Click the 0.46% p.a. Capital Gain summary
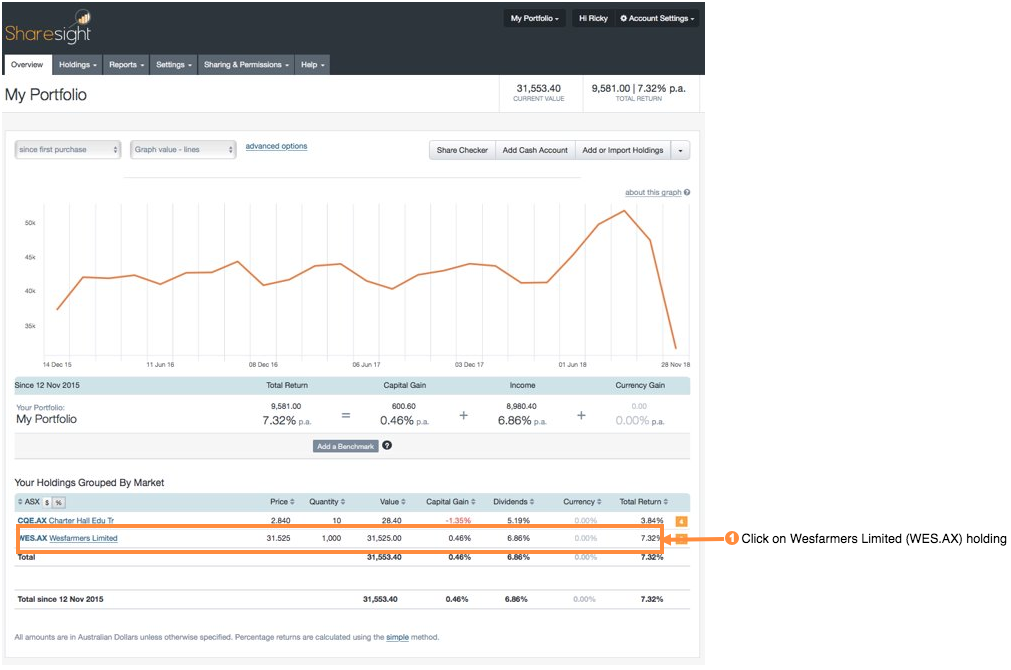 point(404,420)
